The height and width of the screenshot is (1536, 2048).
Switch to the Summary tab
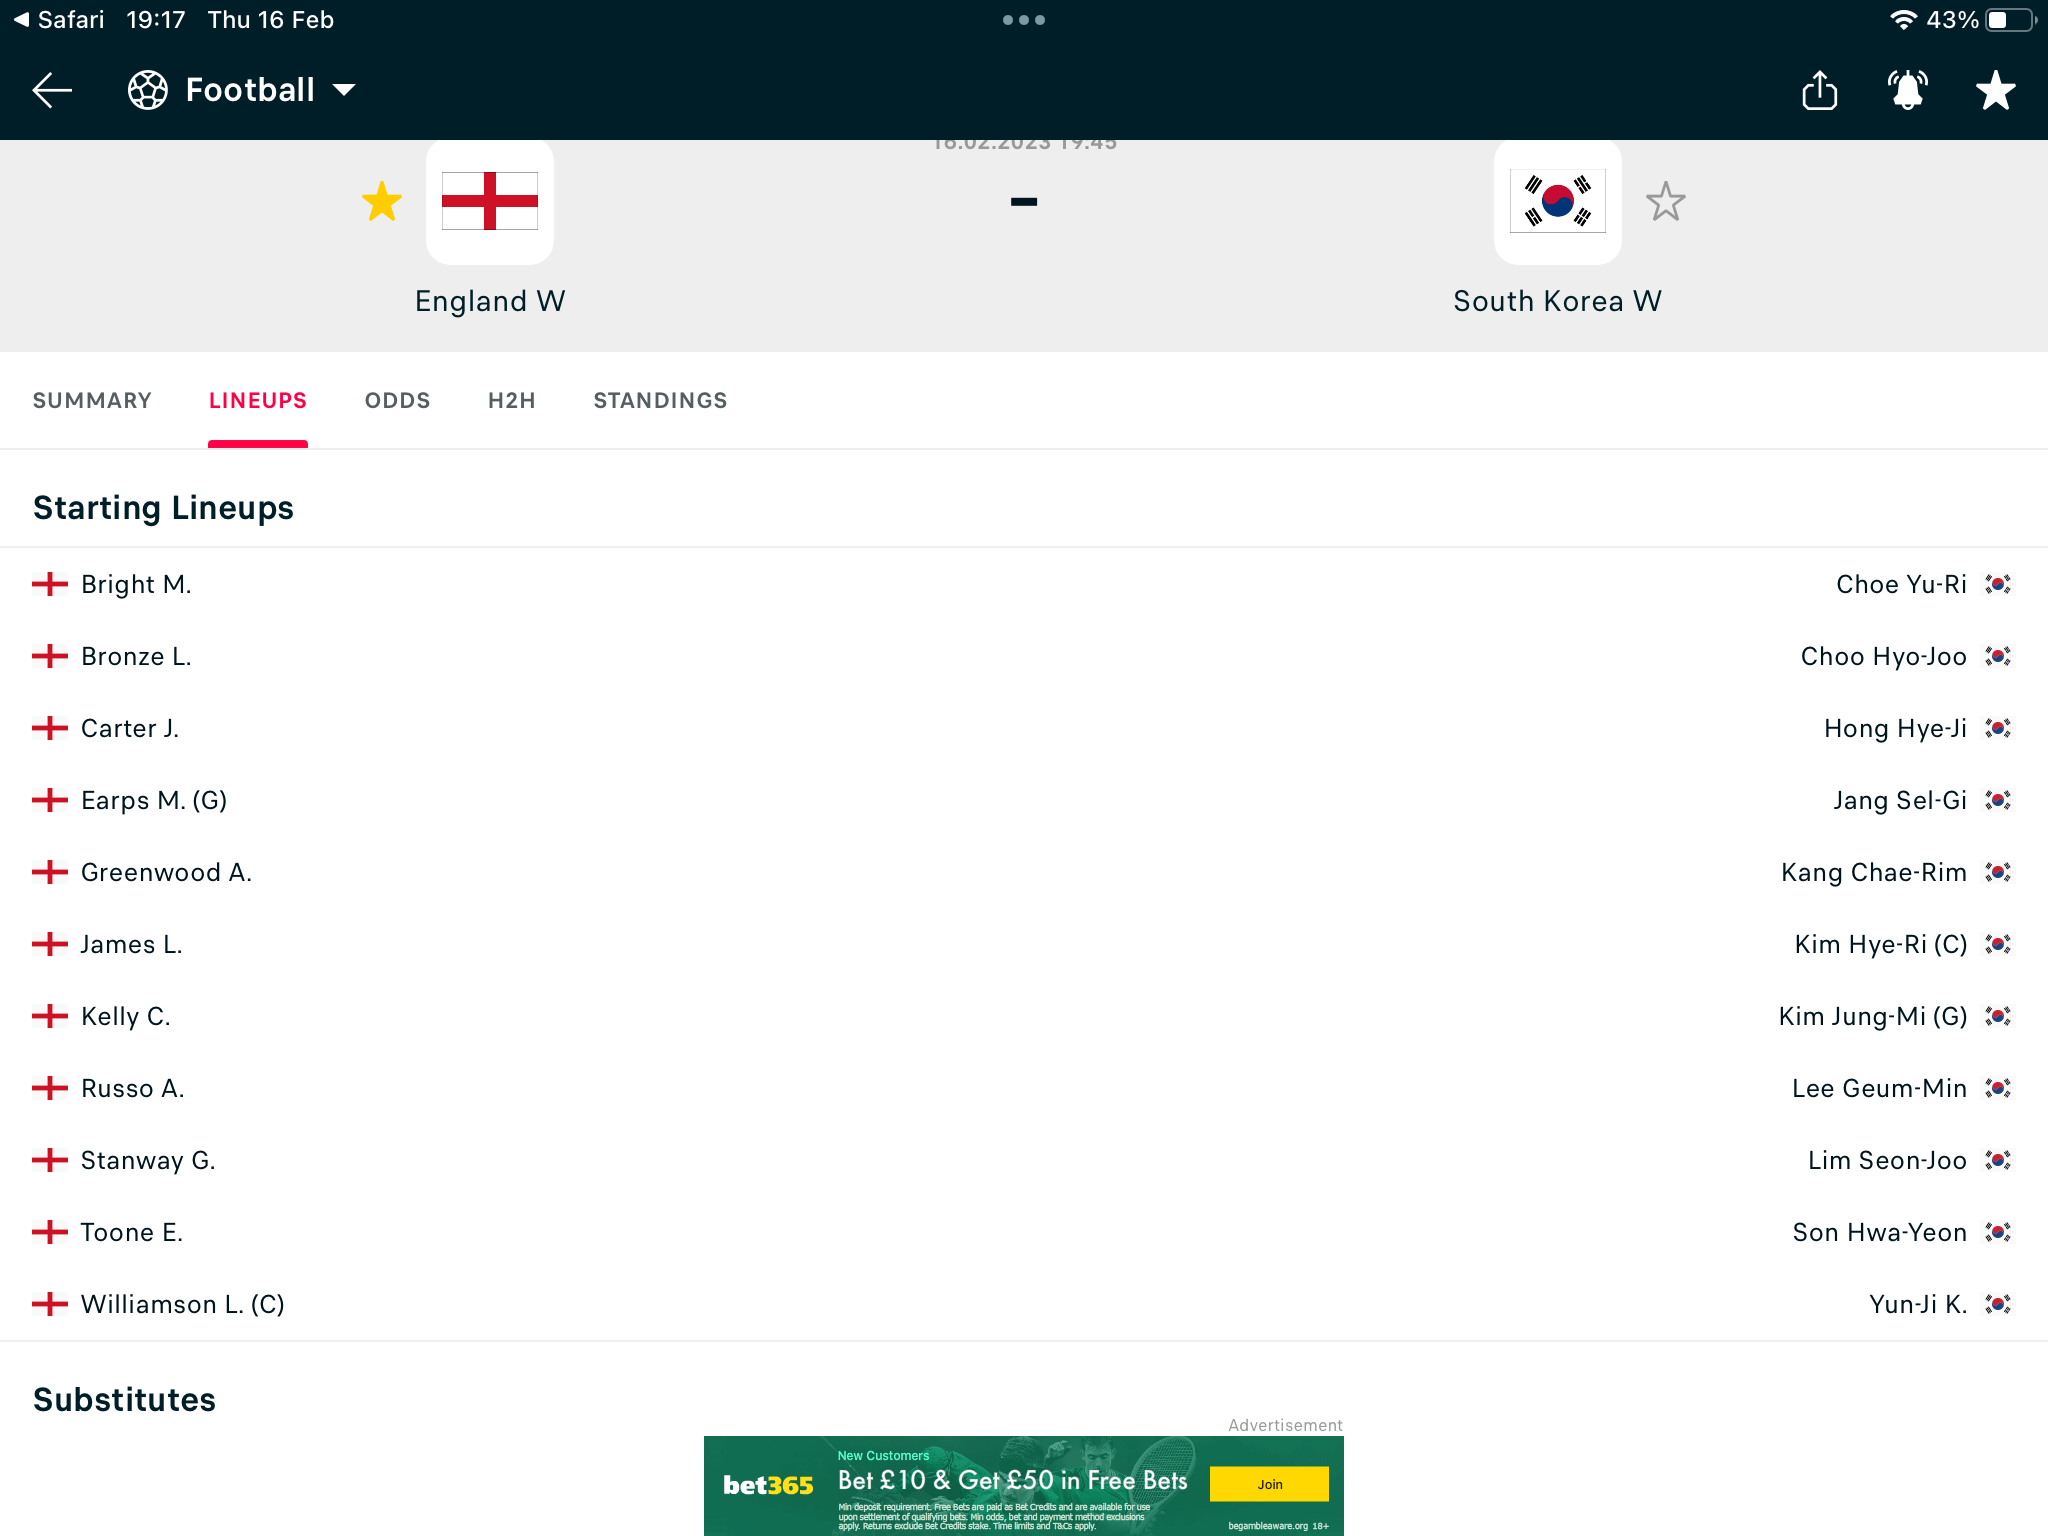click(x=92, y=400)
